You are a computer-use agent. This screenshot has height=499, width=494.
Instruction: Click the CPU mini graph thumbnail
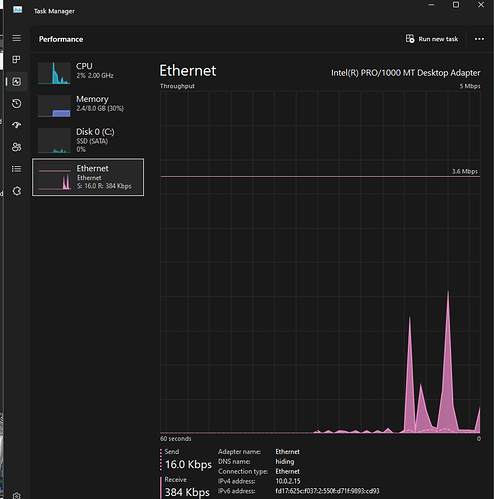(x=54, y=73)
